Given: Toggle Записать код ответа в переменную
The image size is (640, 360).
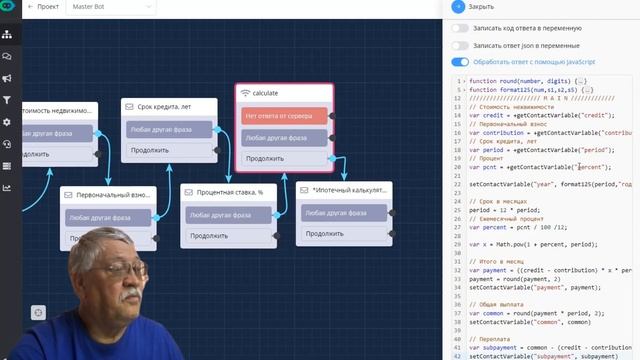Looking at the screenshot, I should pyautogui.click(x=460, y=28).
